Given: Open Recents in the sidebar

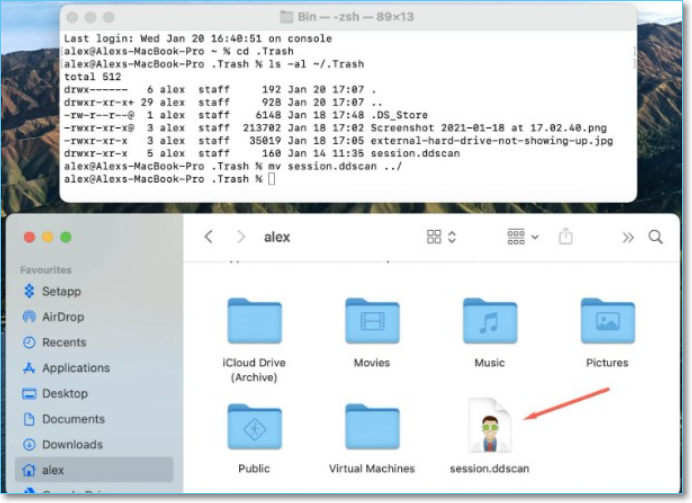Looking at the screenshot, I should (64, 342).
